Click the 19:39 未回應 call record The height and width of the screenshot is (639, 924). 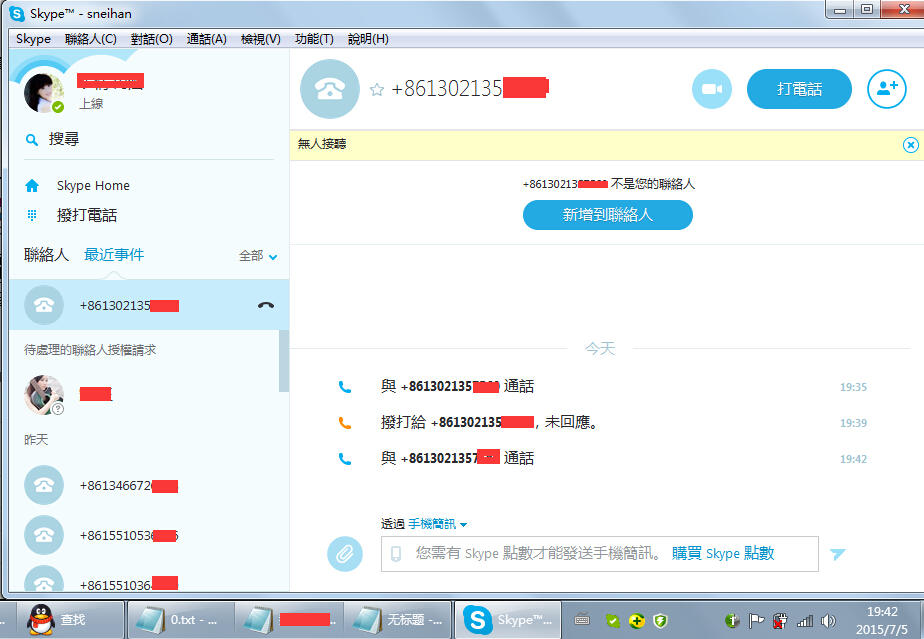pos(490,423)
